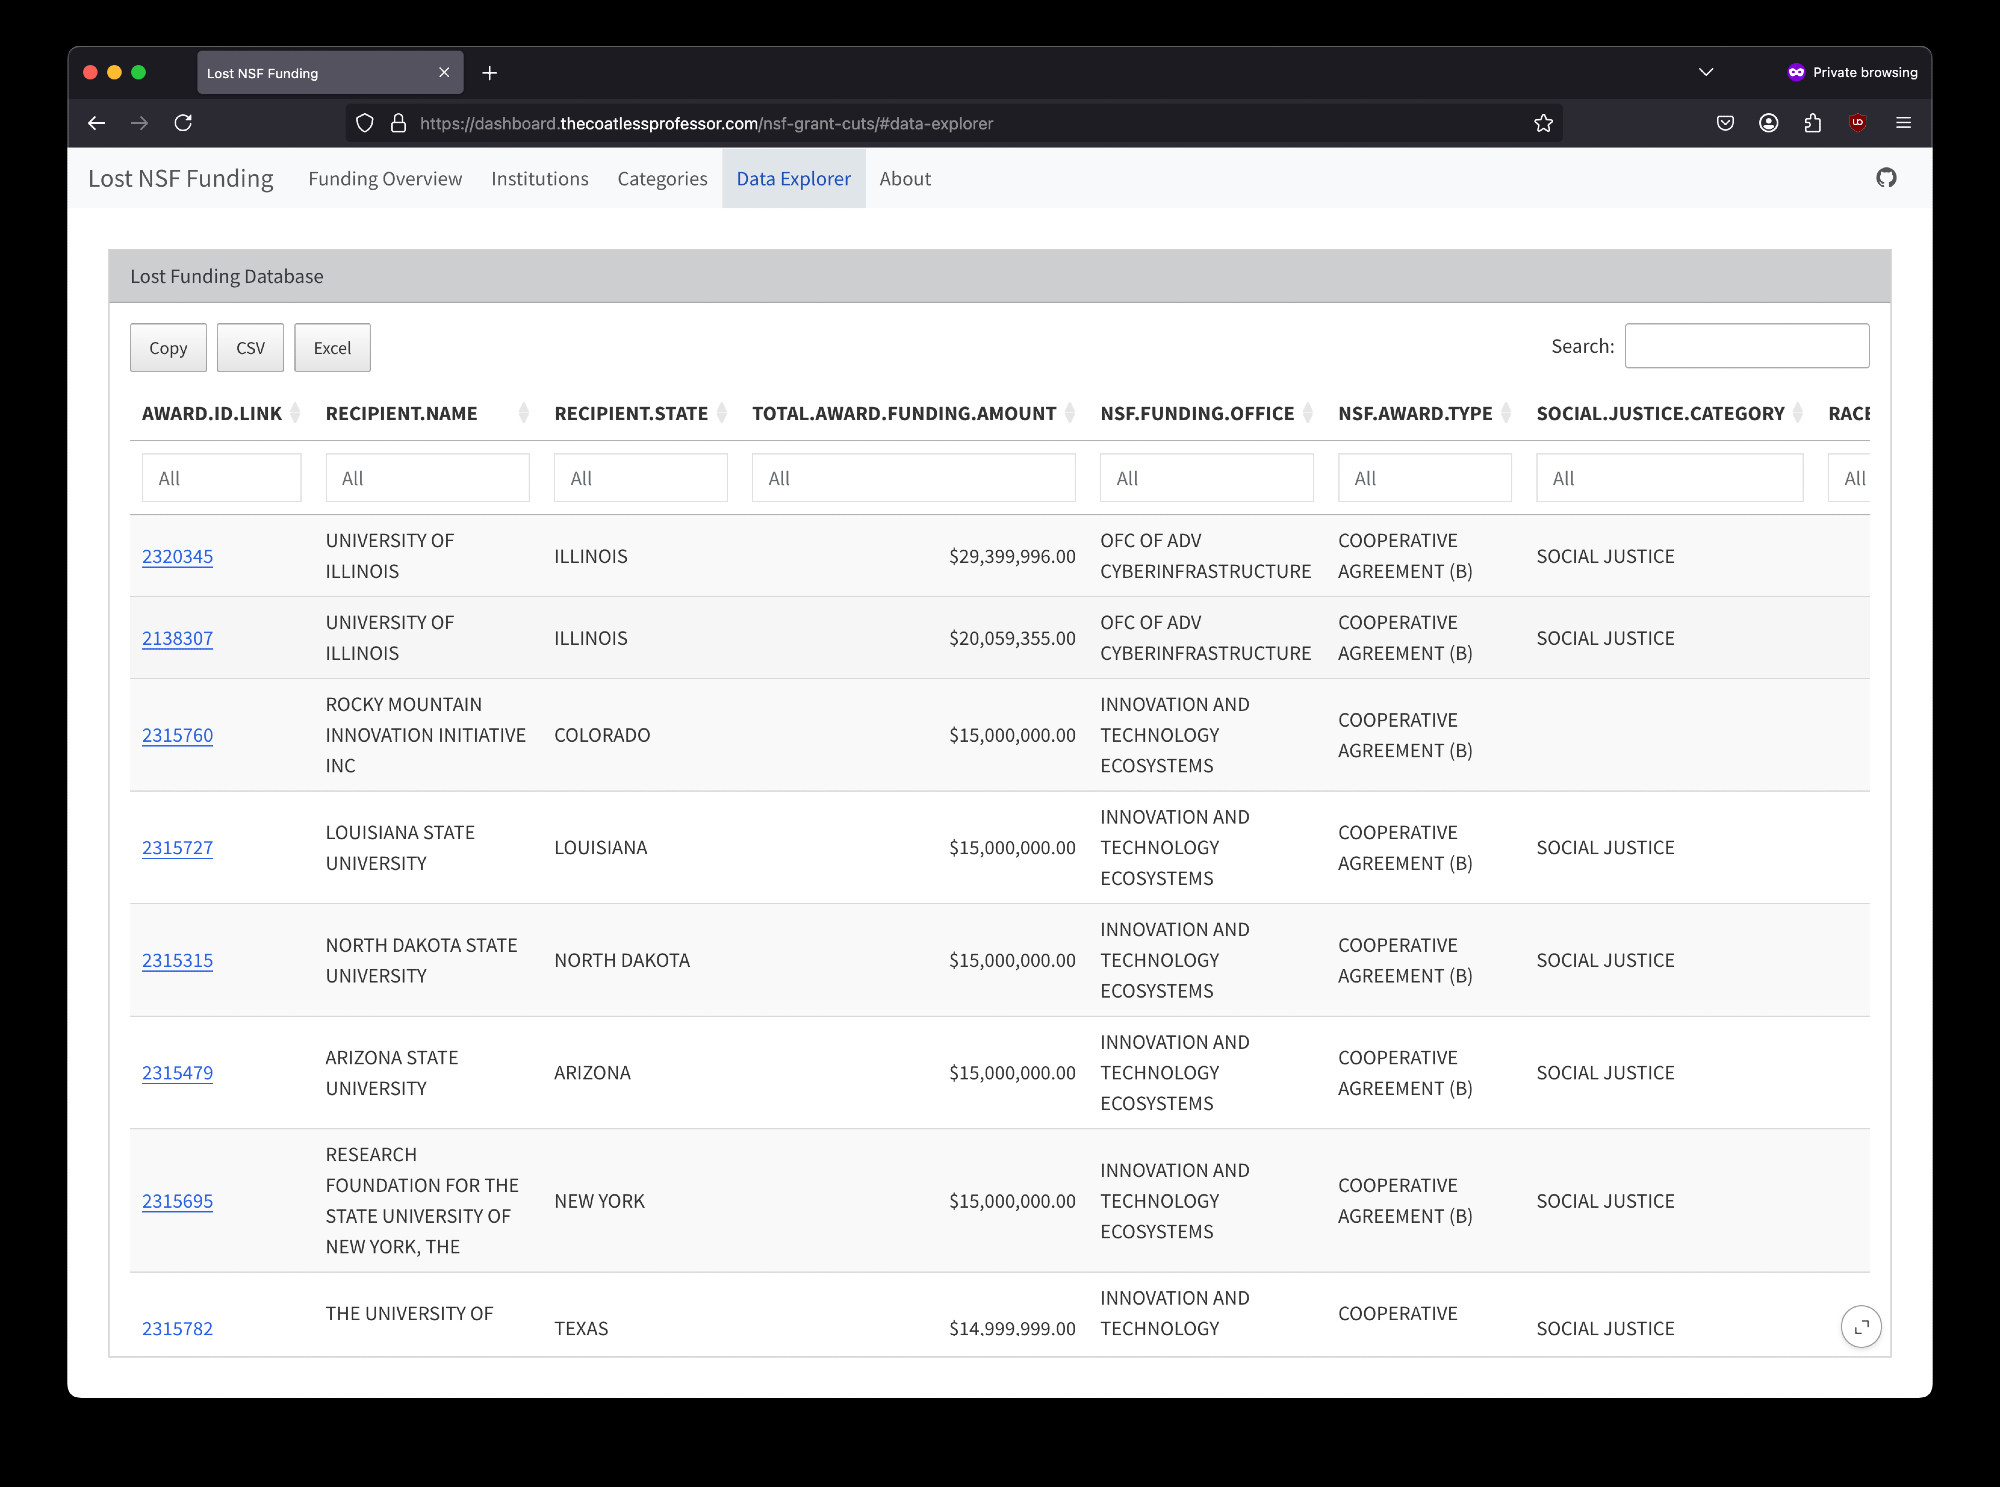Select the Data Explorer tab
This screenshot has width=2000, height=1487.
794,179
